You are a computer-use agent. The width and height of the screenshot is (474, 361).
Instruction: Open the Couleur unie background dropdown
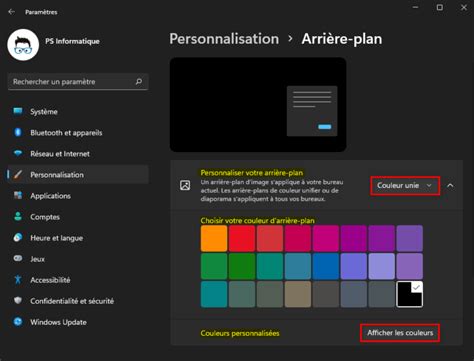405,186
